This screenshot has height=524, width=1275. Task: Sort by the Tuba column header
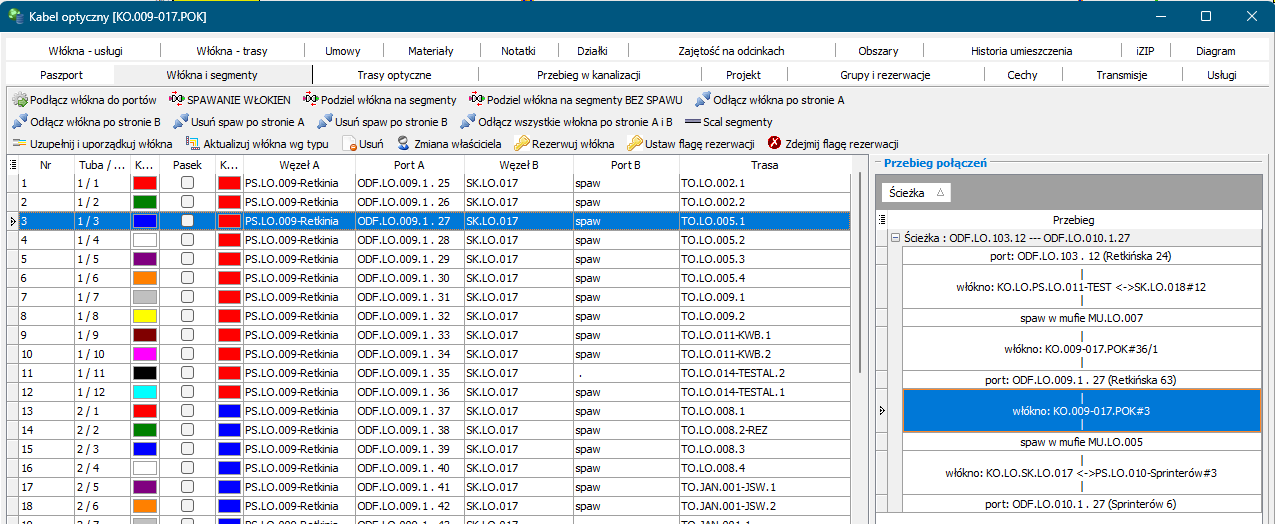[x=102, y=164]
